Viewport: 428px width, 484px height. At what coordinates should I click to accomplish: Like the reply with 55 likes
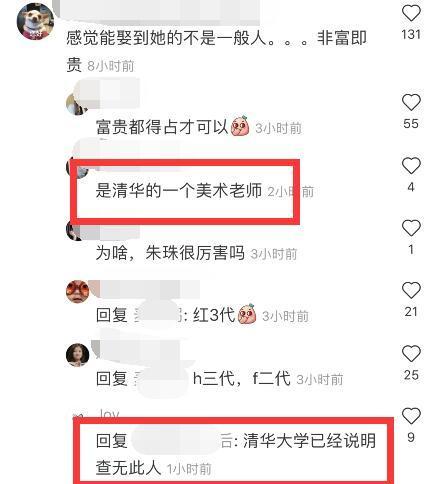(x=411, y=102)
